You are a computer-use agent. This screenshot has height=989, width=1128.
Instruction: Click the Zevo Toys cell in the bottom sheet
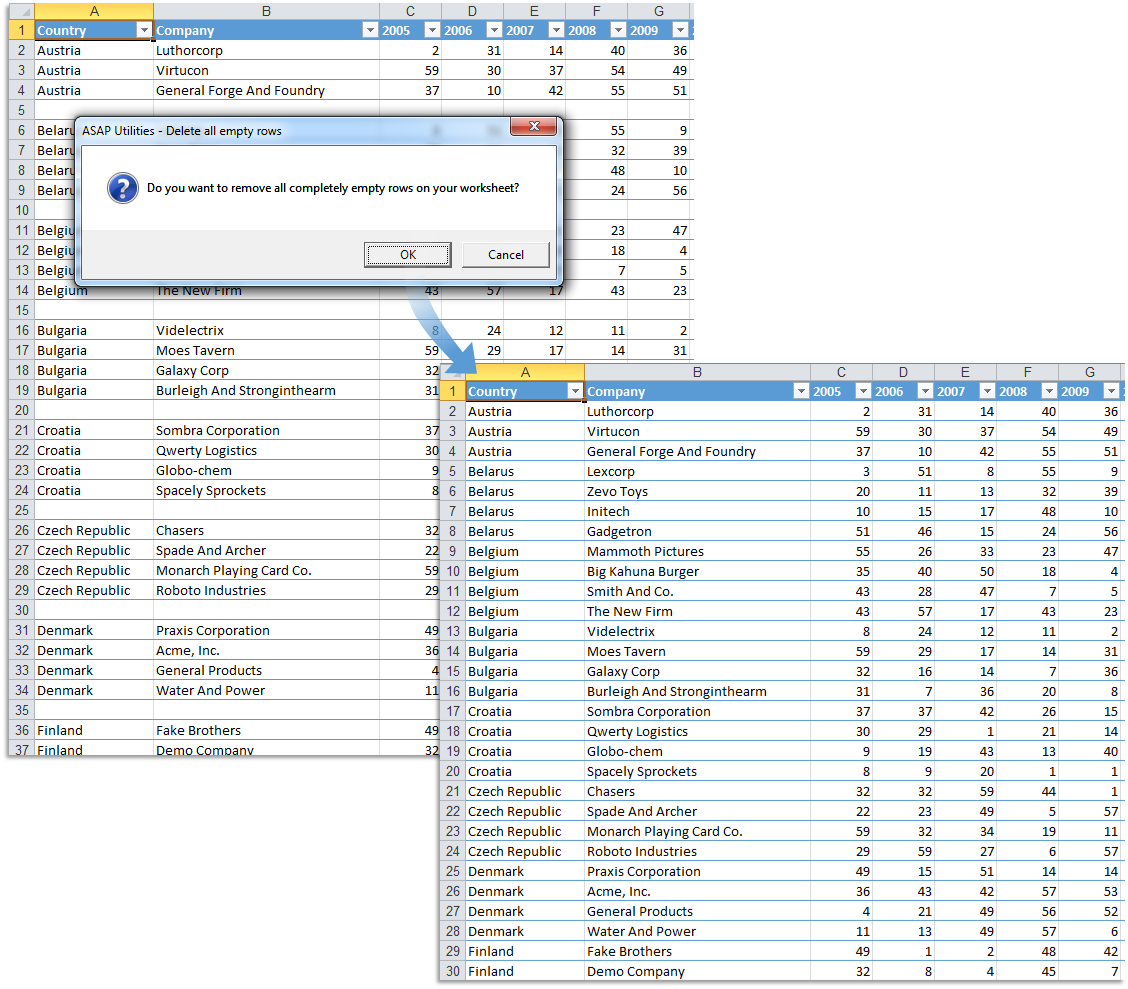[697, 491]
